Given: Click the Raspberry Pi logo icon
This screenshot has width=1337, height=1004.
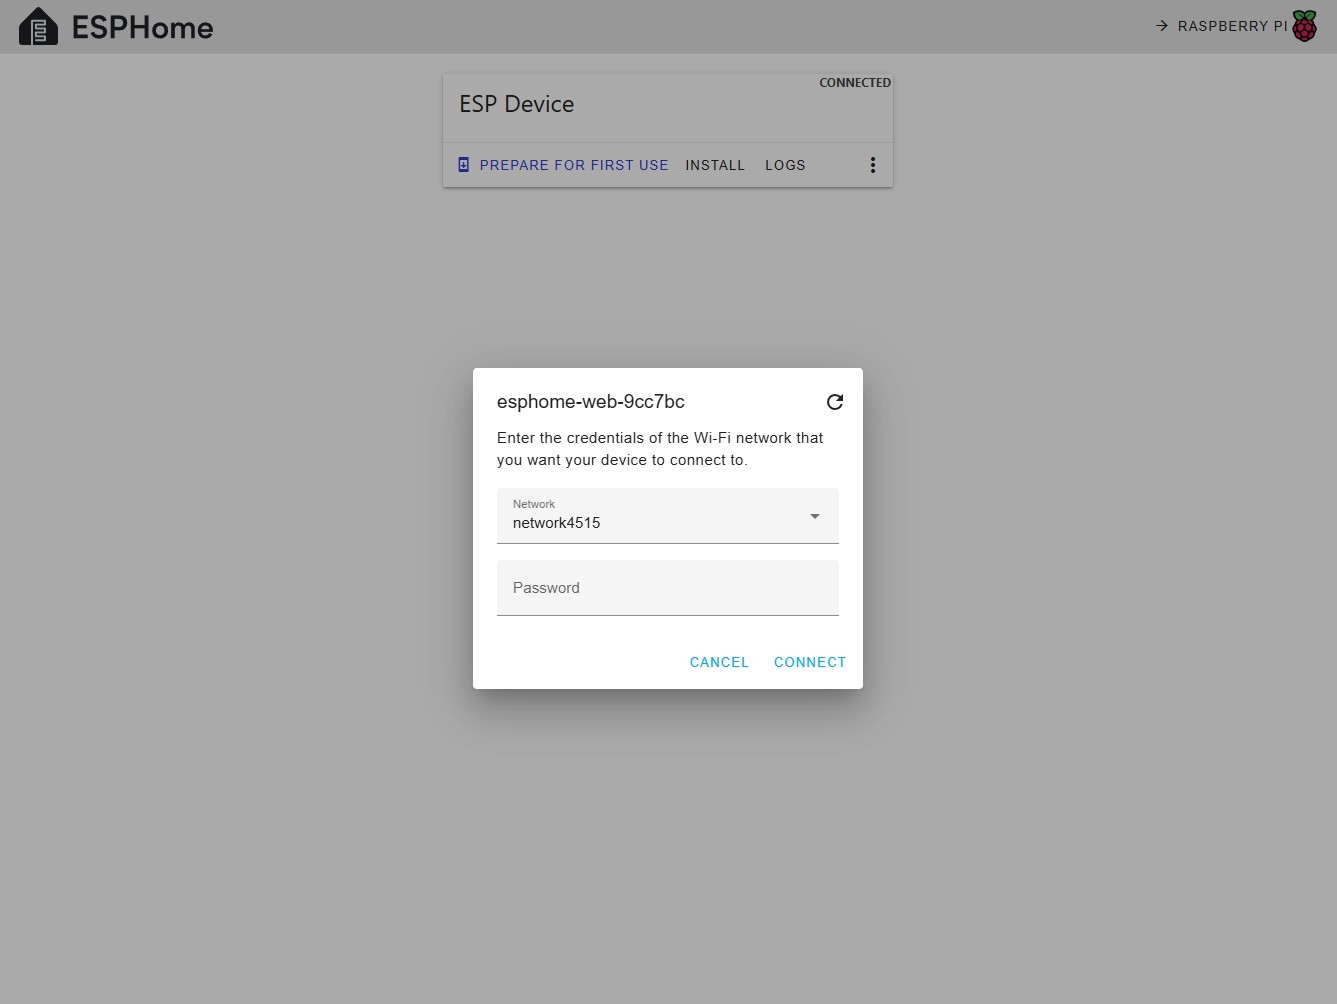Looking at the screenshot, I should tap(1305, 26).
